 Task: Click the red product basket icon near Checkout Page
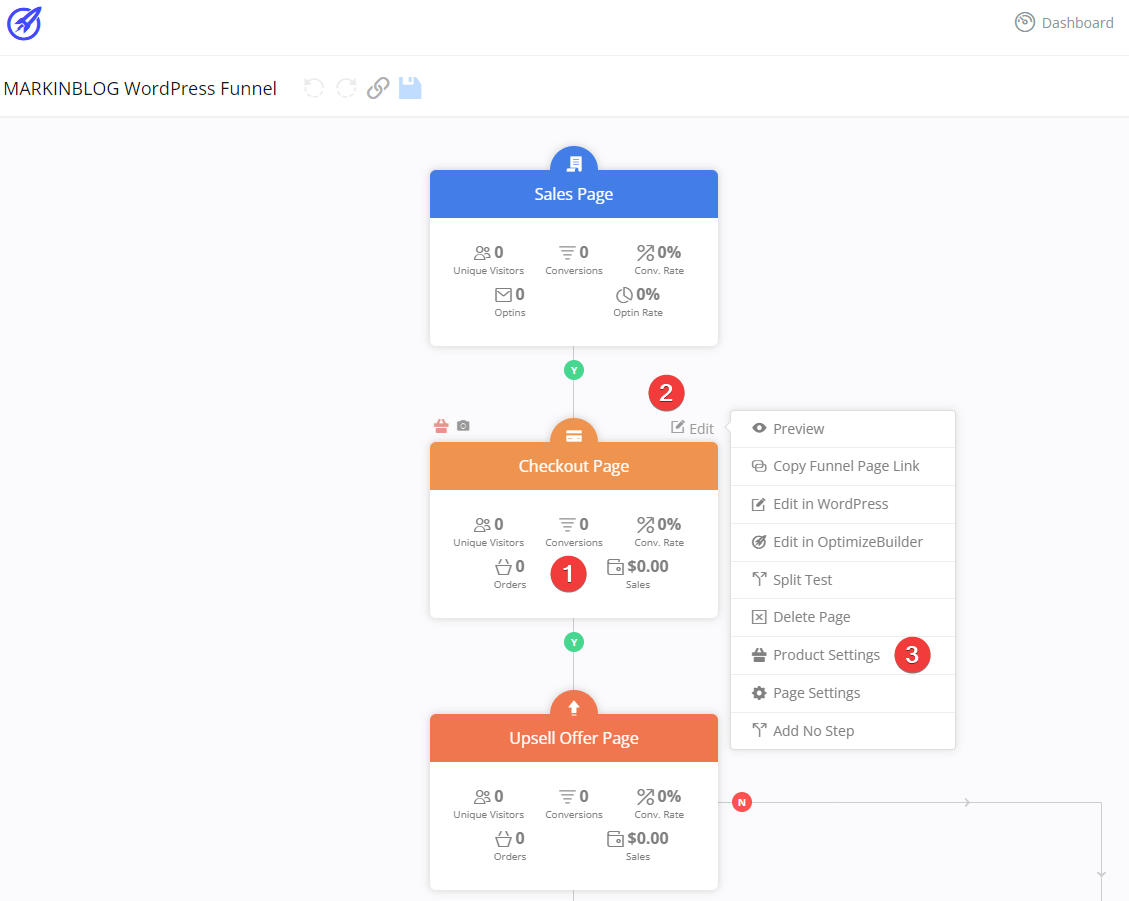441,425
